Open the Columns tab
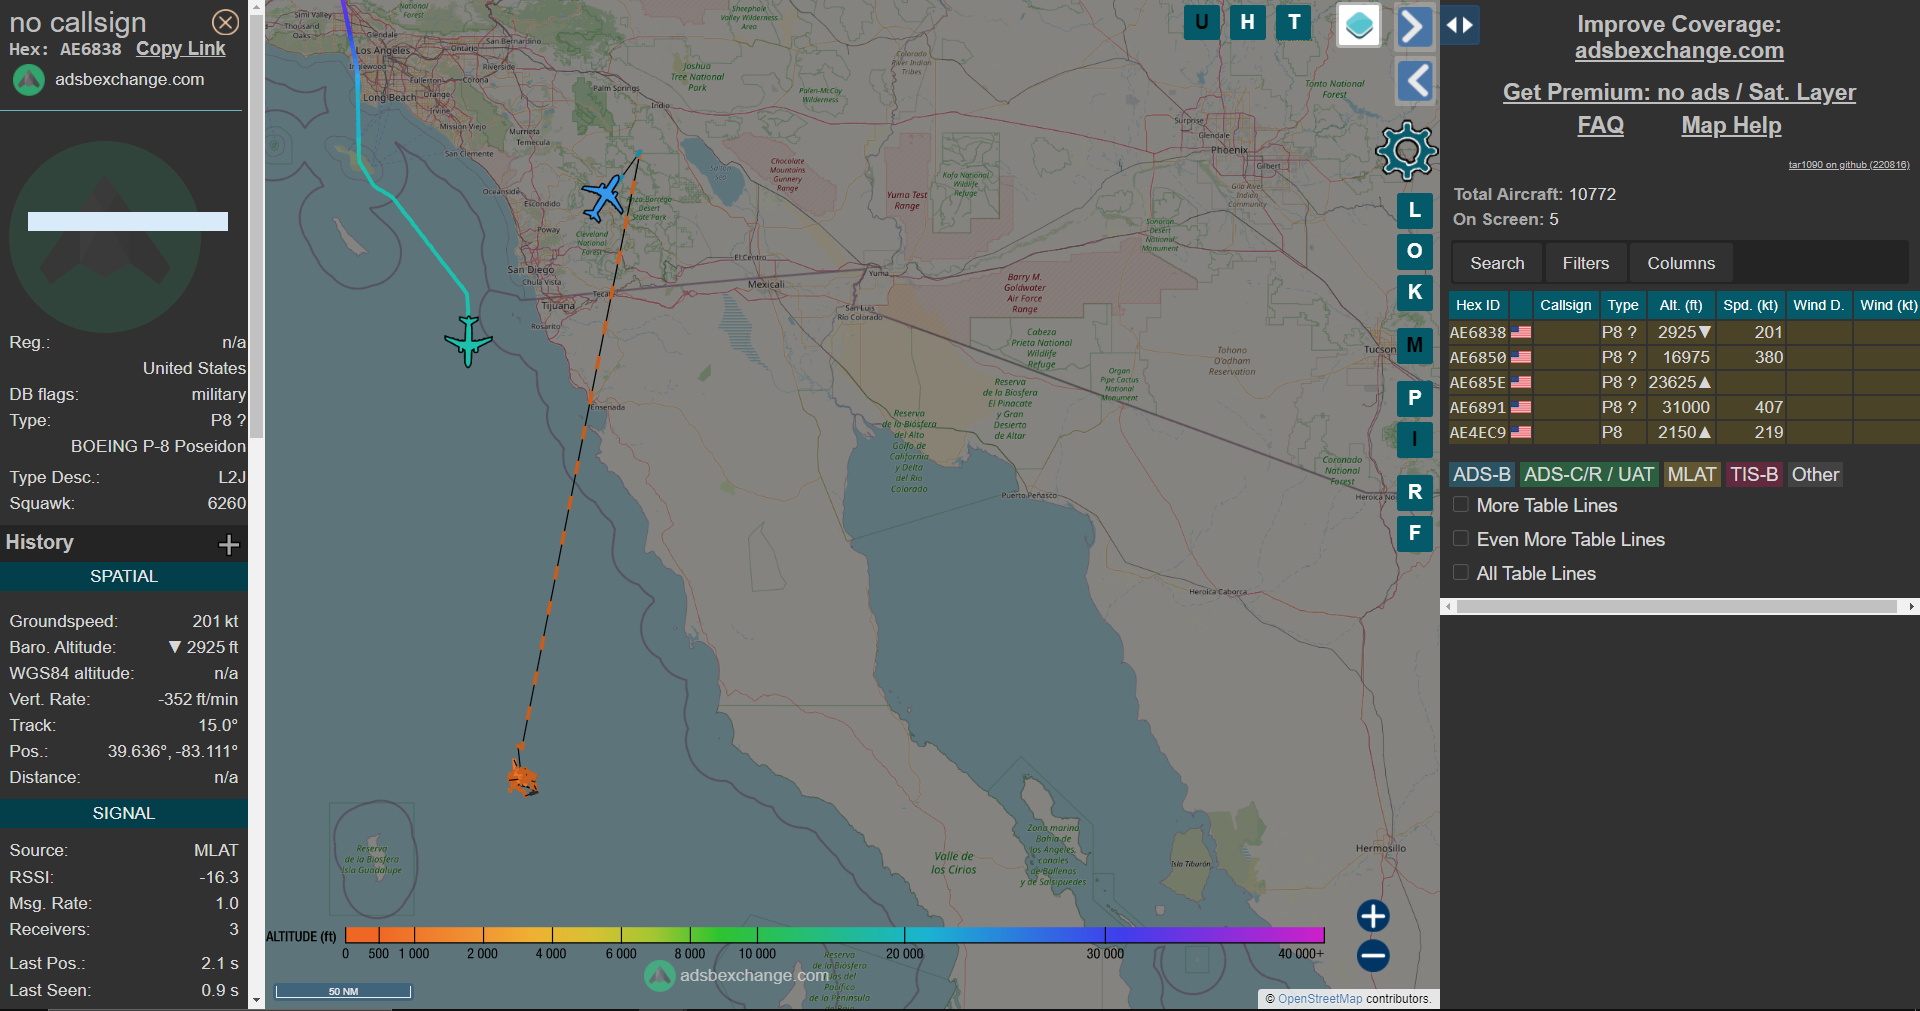 1681,263
